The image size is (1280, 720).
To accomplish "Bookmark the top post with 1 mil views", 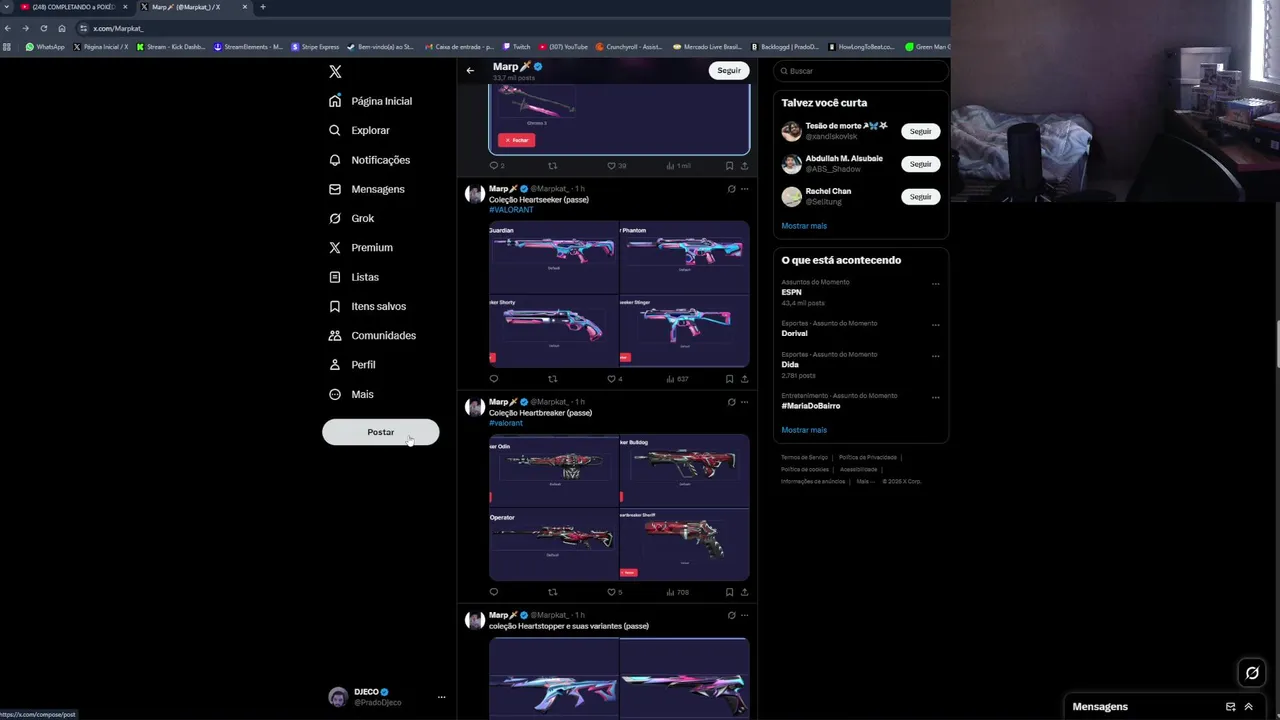I will tap(729, 166).
